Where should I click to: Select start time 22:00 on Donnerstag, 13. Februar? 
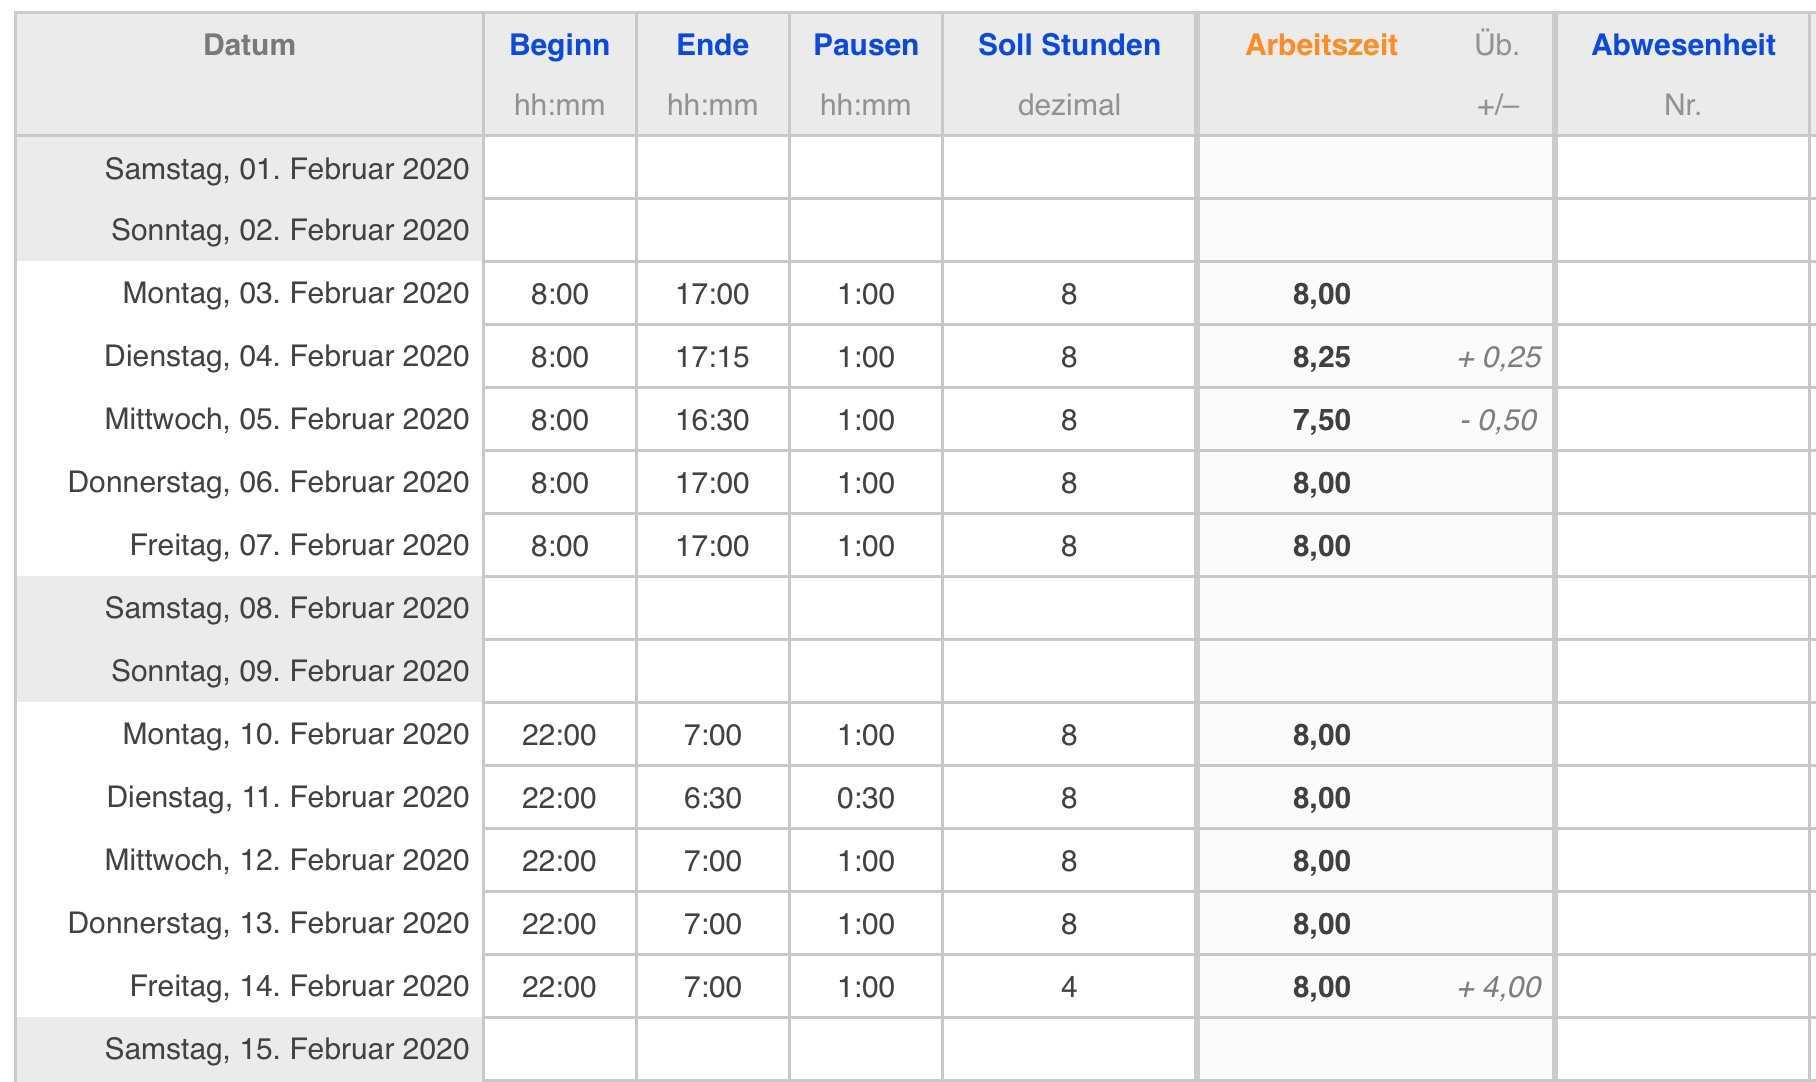[x=559, y=924]
